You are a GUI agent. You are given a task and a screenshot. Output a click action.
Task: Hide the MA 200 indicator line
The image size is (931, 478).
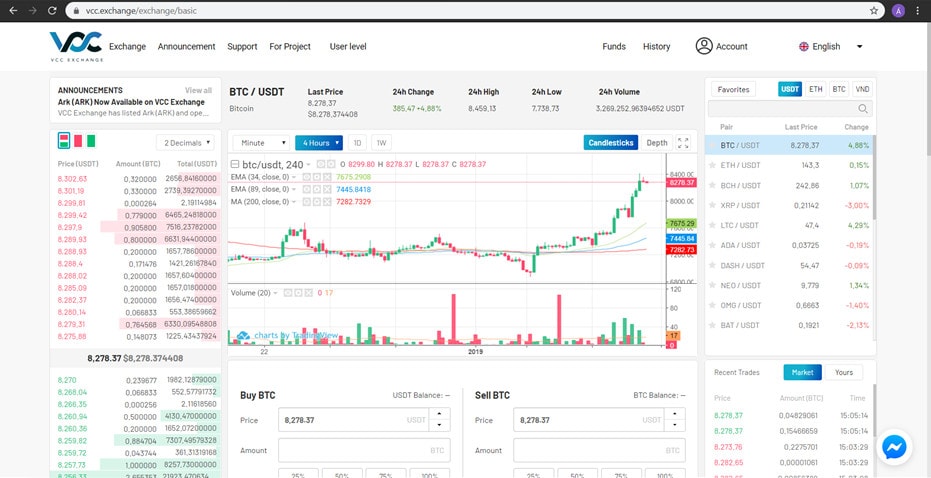(x=306, y=202)
